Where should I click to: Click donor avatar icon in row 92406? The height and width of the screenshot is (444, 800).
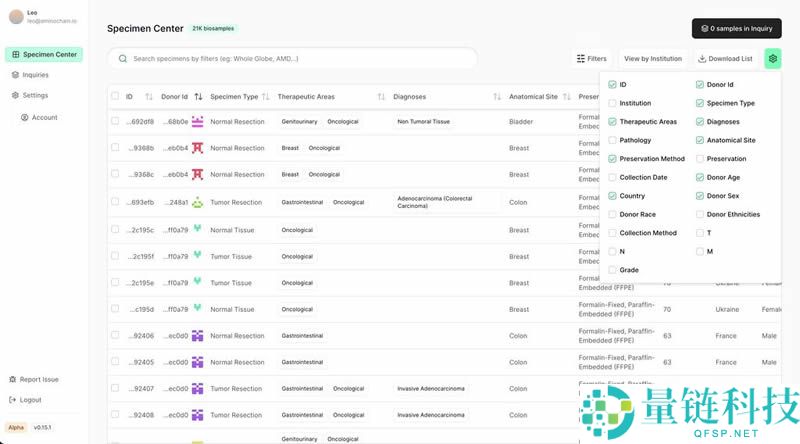click(197, 336)
